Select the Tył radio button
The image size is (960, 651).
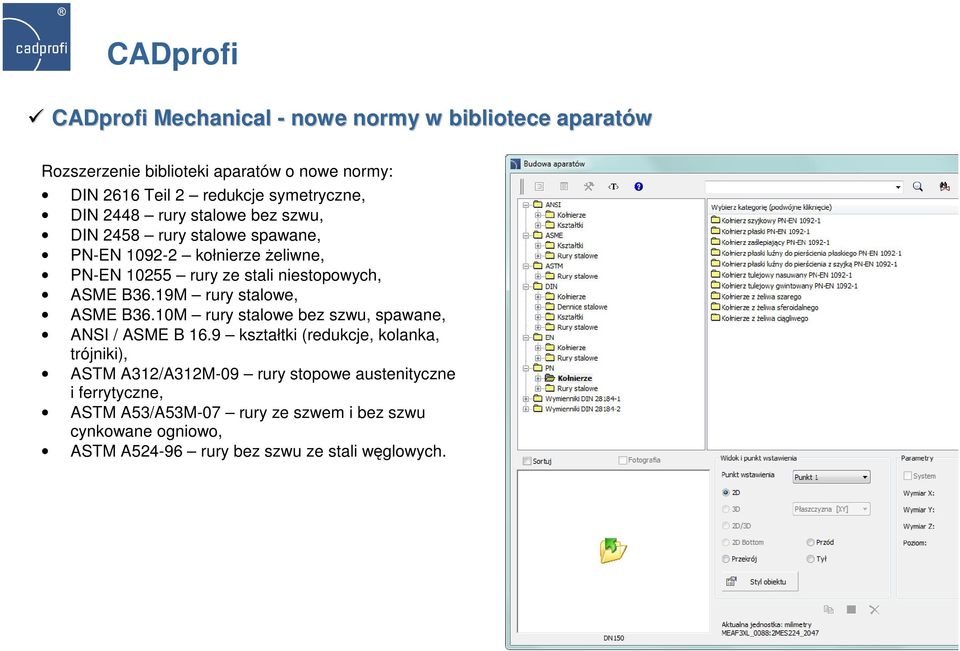click(810, 559)
